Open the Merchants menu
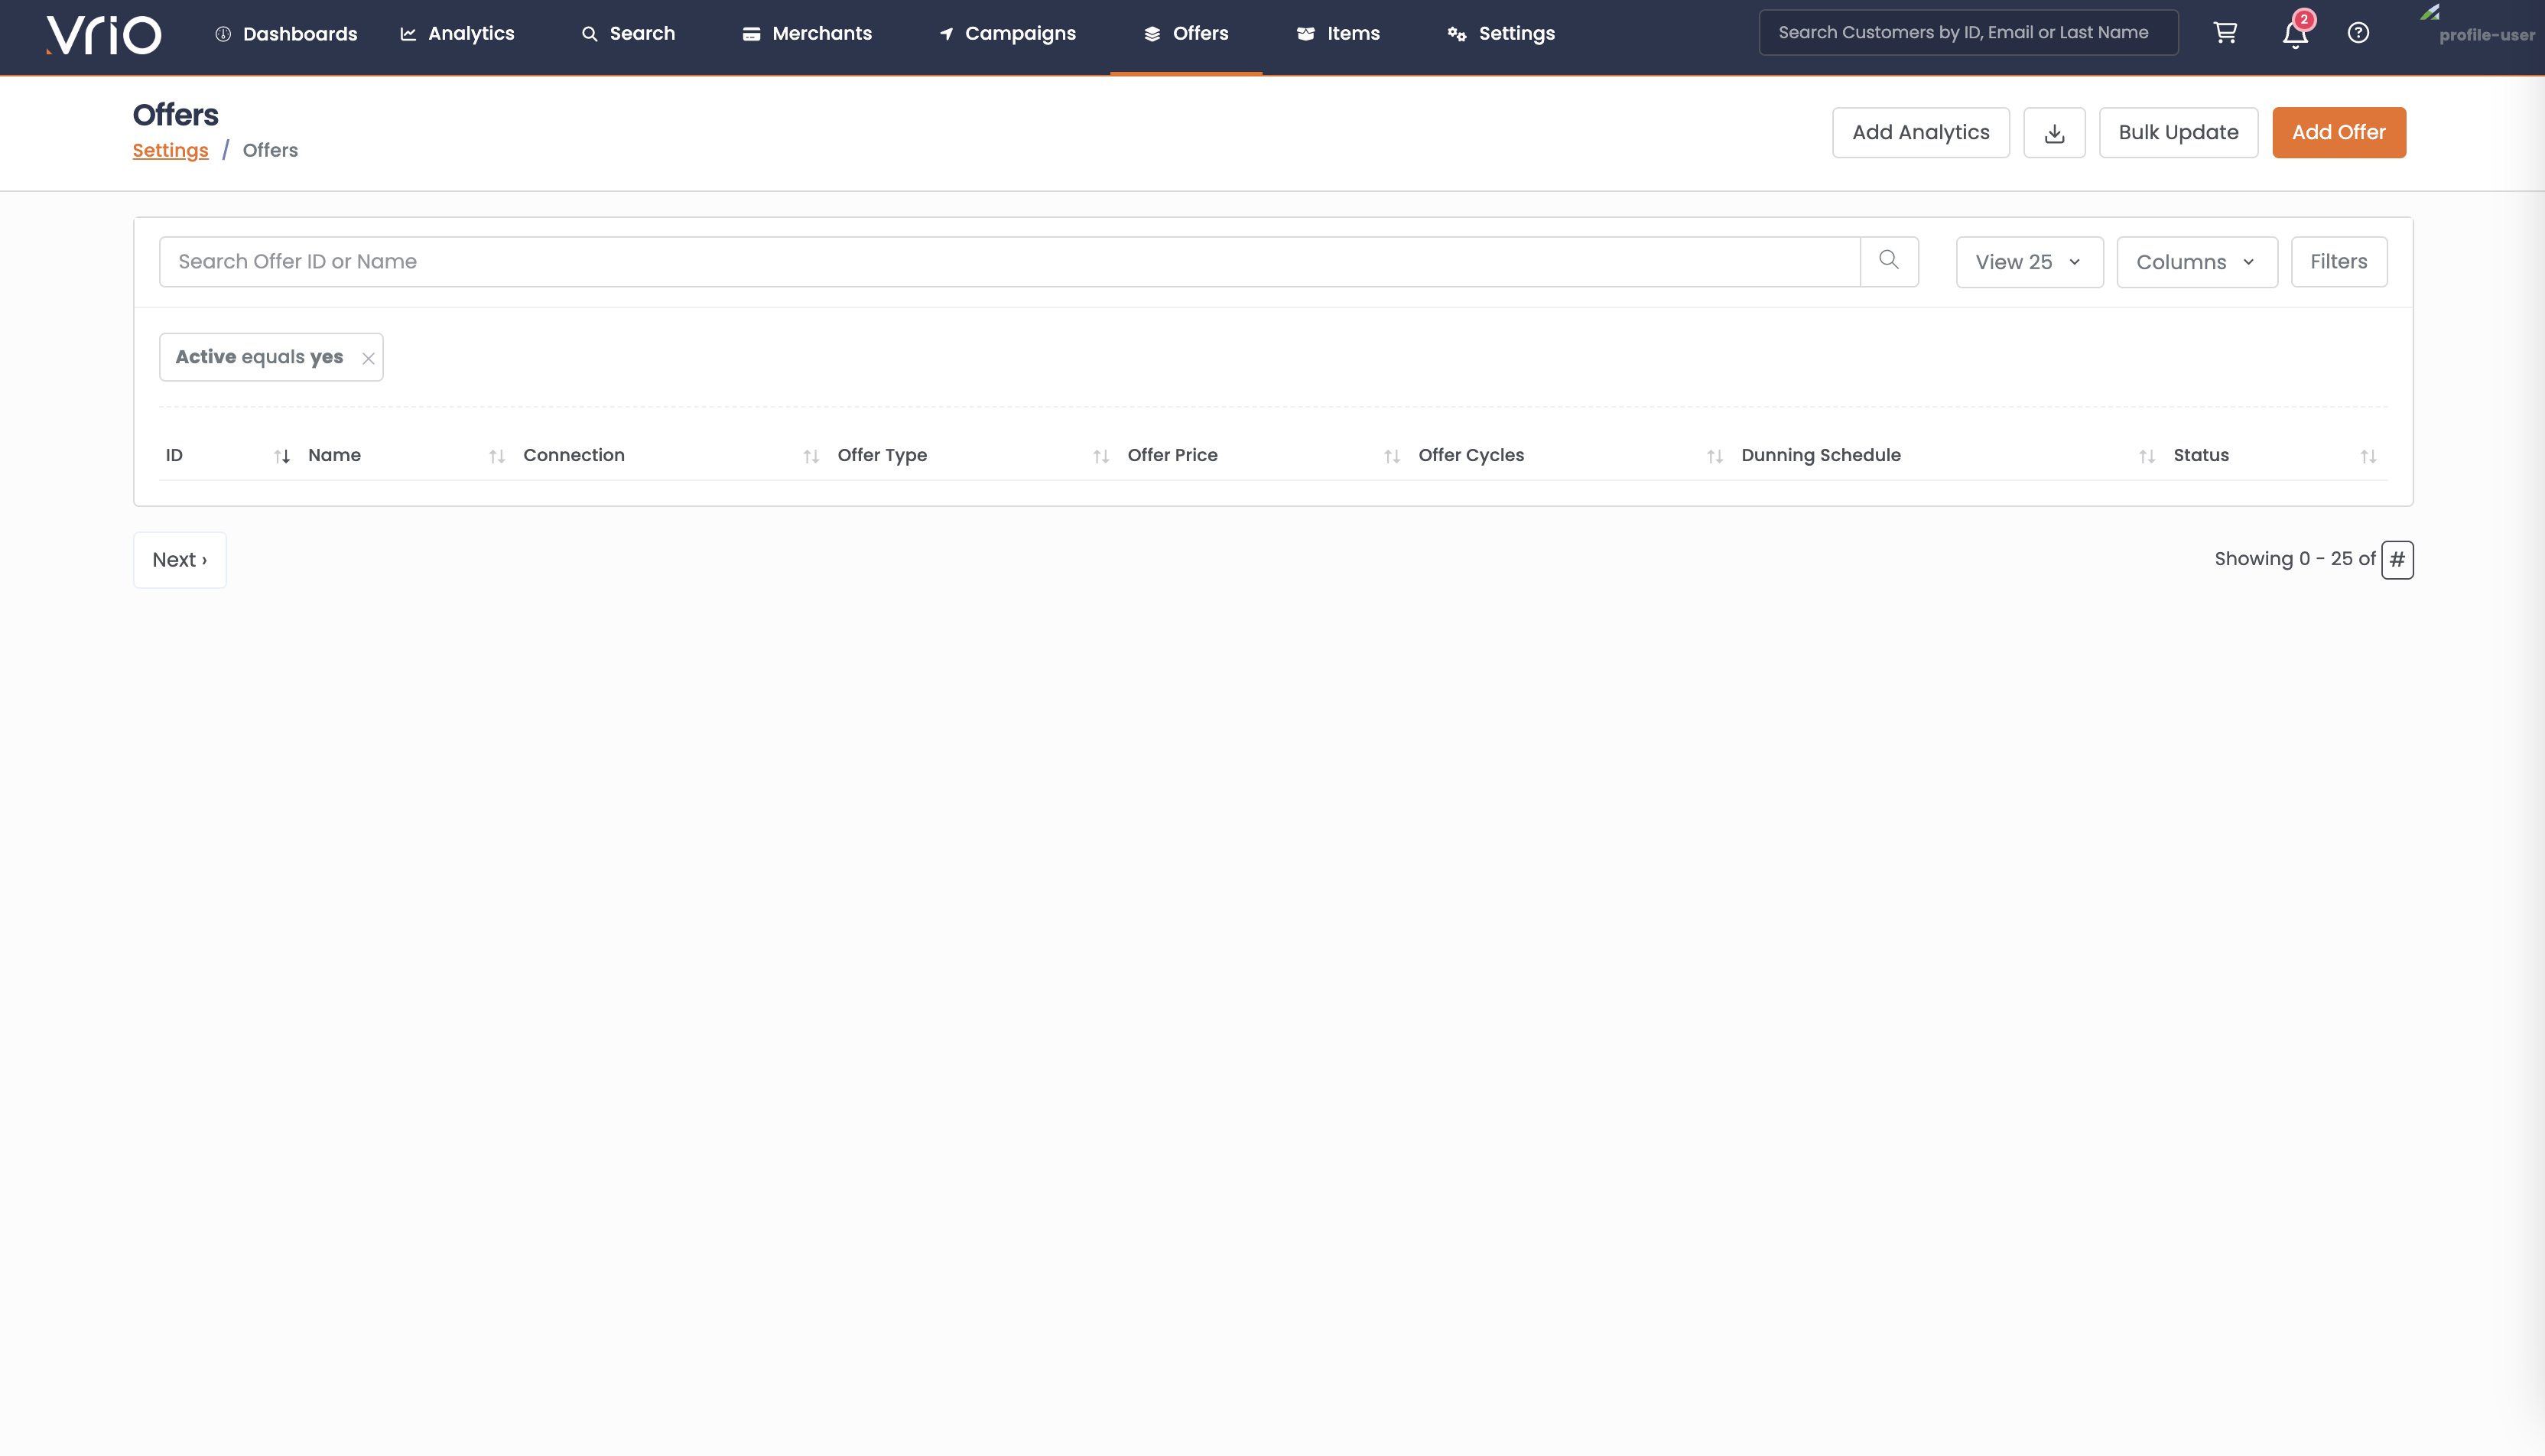 (807, 34)
